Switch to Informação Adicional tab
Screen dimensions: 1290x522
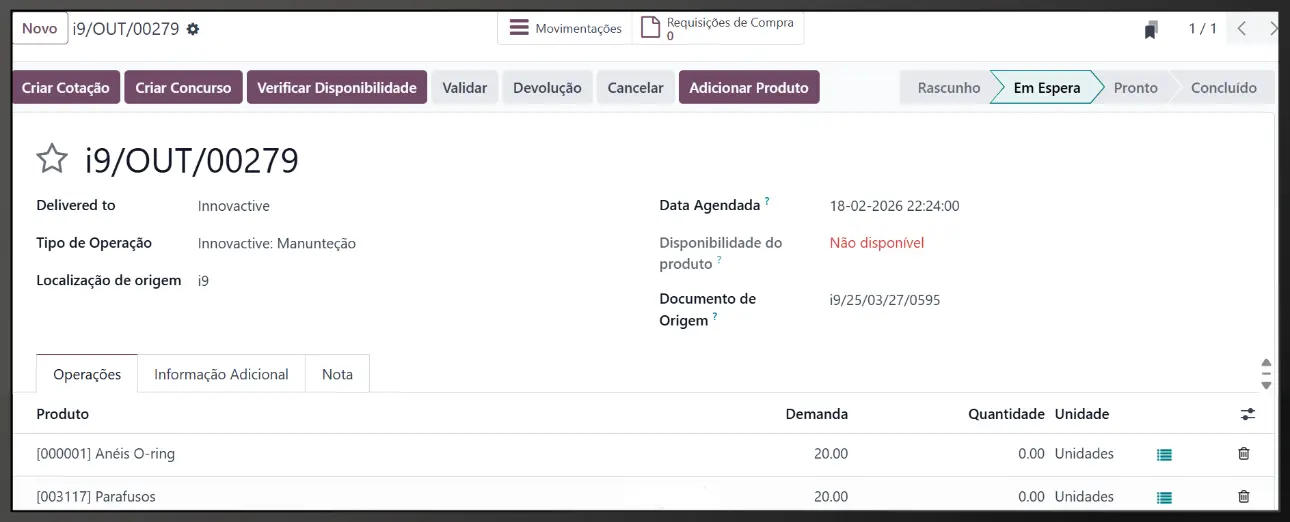point(221,374)
